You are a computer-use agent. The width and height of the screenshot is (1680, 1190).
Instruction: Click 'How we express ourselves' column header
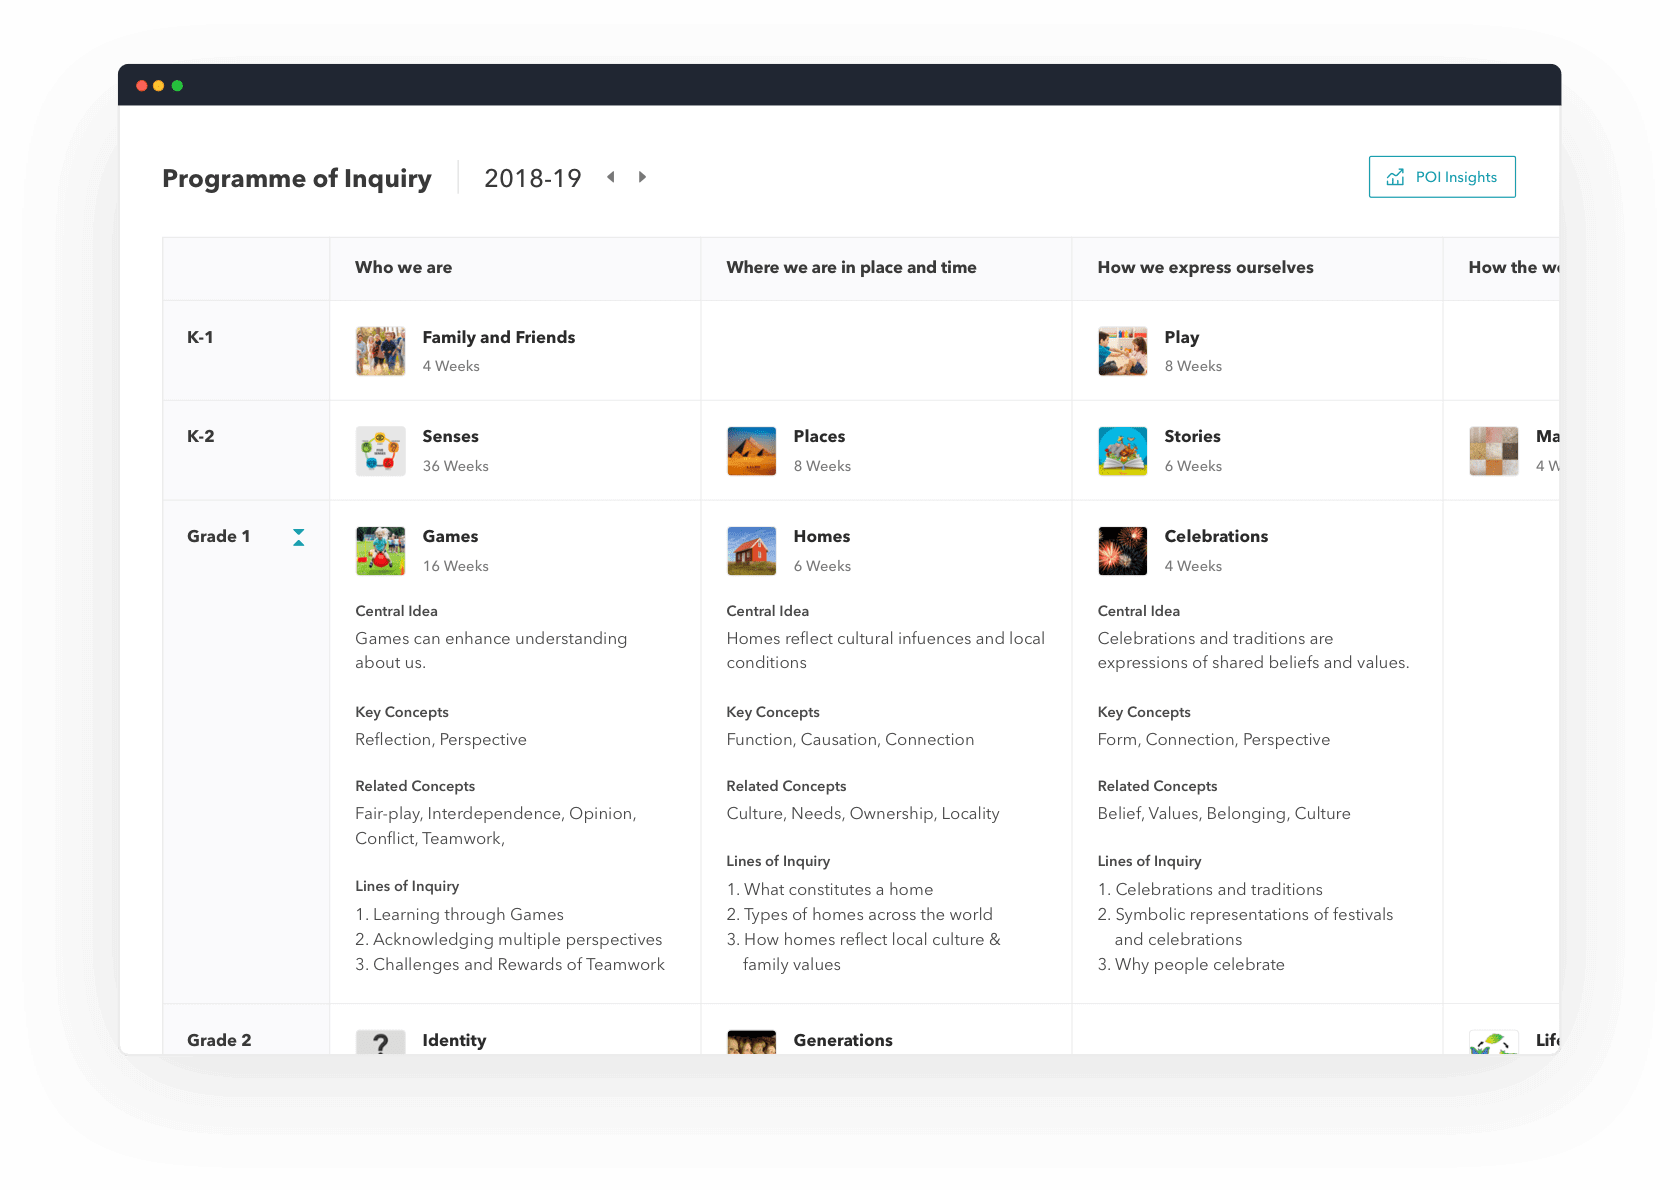1205,268
